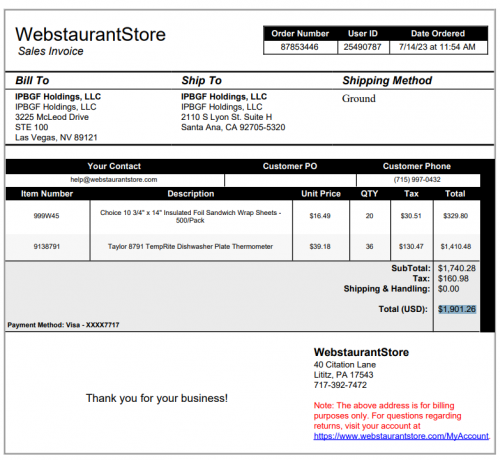Image resolution: width=500 pixels, height=460 pixels.
Task: Click 40 Citation Lane address line
Action: (x=345, y=365)
